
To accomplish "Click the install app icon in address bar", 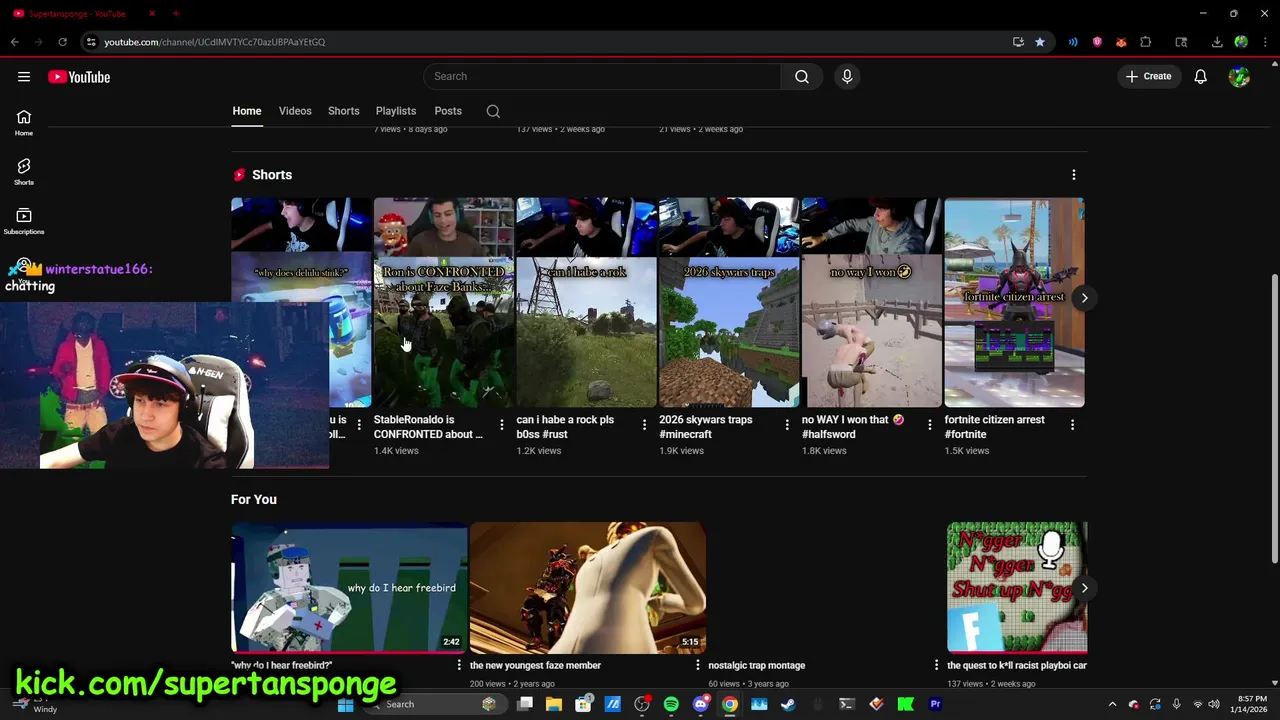I will coord(1018,42).
